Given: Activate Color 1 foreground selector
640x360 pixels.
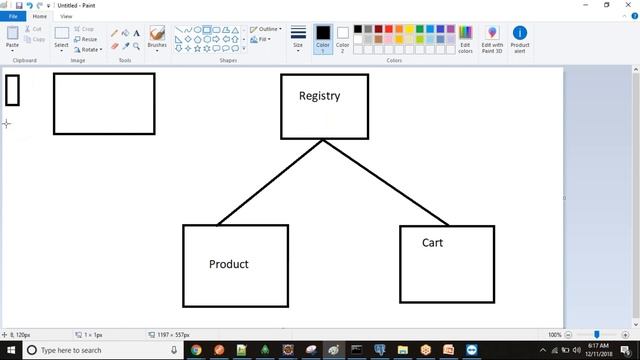Looking at the screenshot, I should (323, 39).
